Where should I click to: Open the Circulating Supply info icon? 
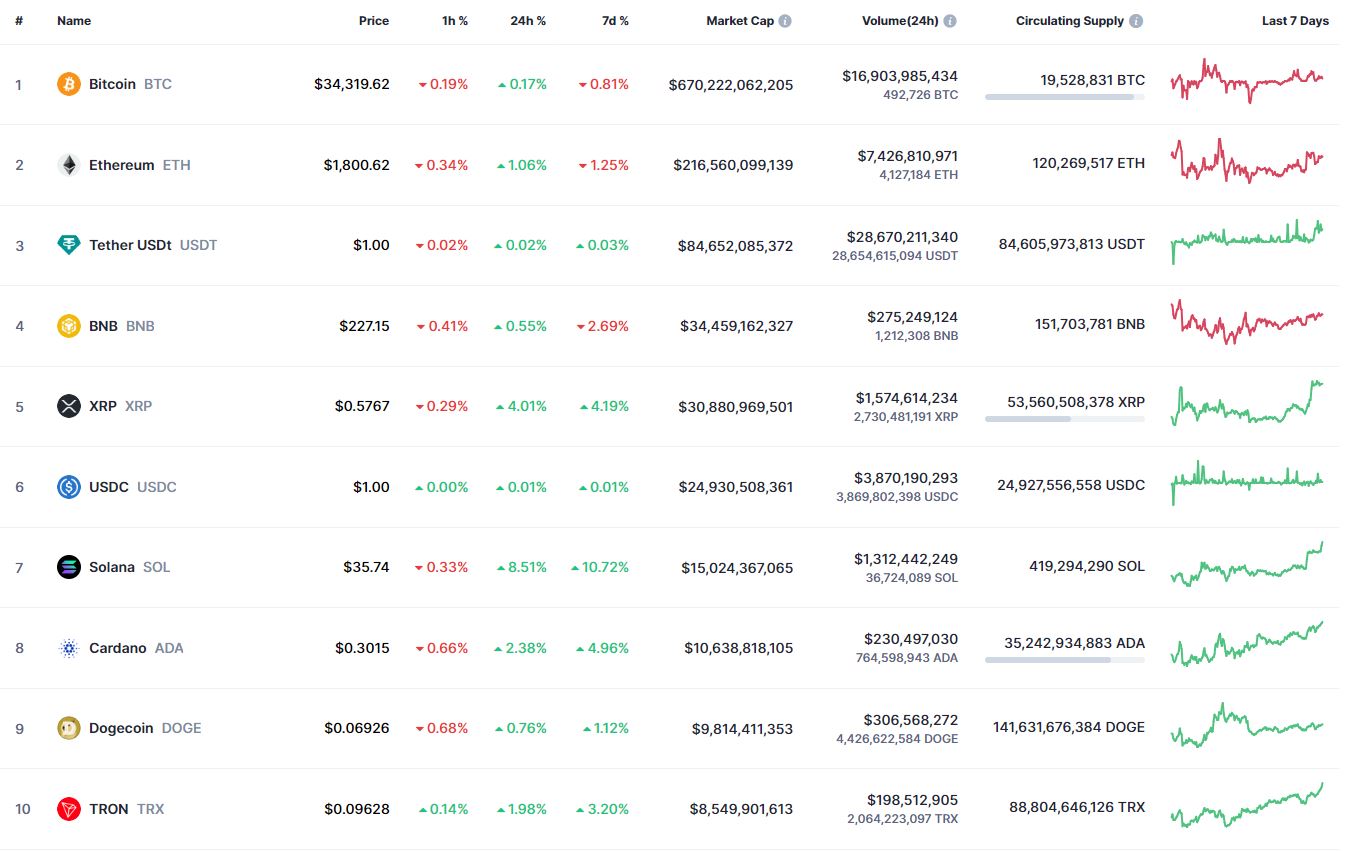coord(1136,21)
